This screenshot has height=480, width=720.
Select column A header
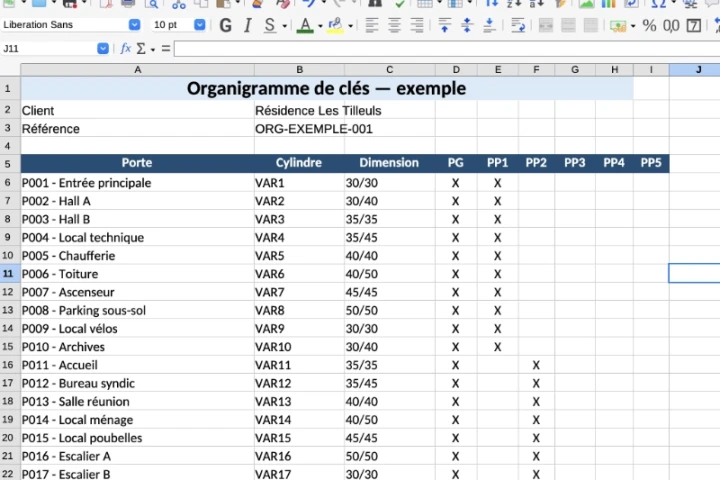pos(137,70)
